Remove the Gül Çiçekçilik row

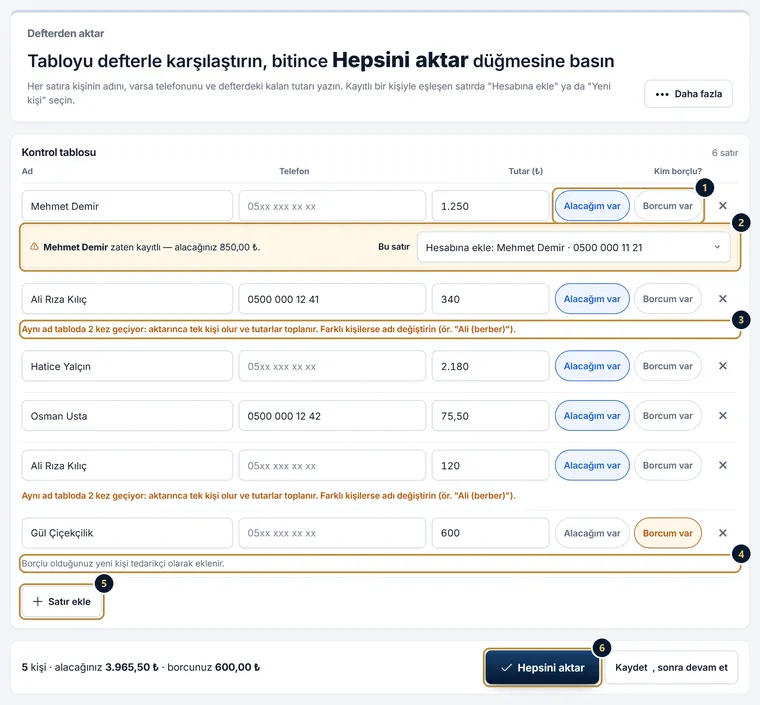click(x=722, y=533)
